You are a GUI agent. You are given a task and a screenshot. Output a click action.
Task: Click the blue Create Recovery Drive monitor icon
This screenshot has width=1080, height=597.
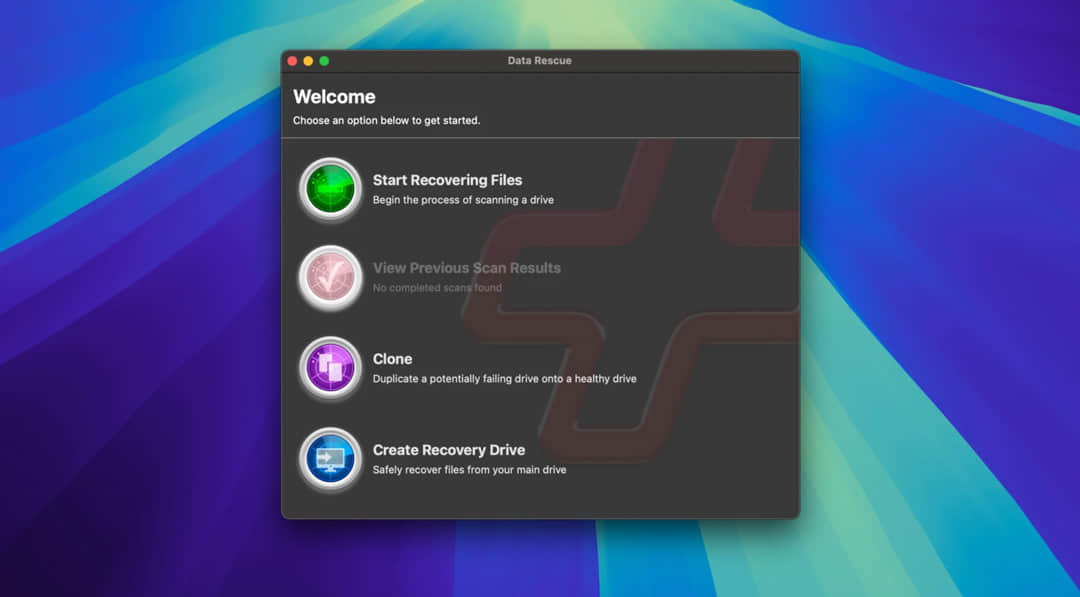click(330, 458)
